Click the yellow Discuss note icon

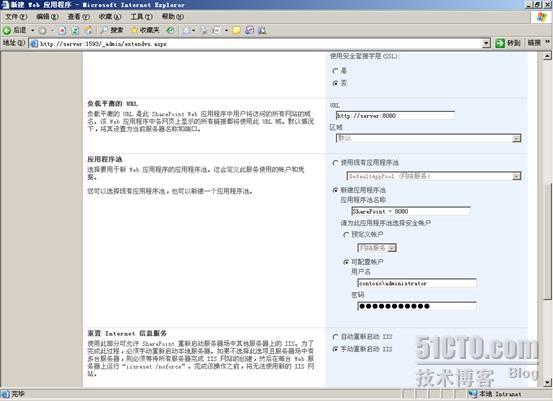pos(236,31)
